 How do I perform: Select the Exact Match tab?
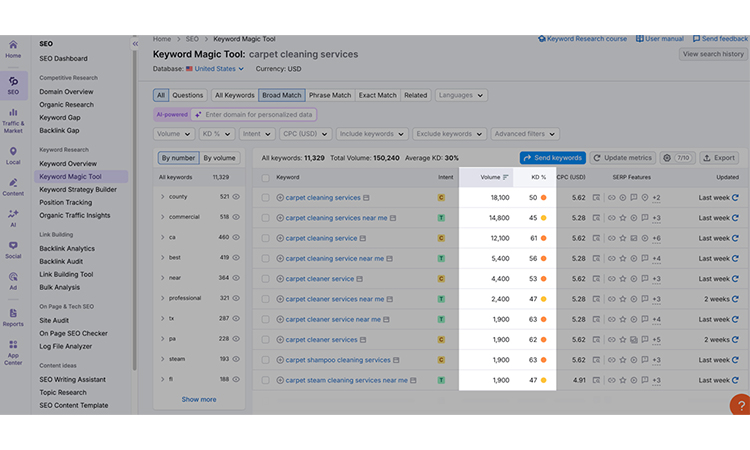tap(377, 95)
